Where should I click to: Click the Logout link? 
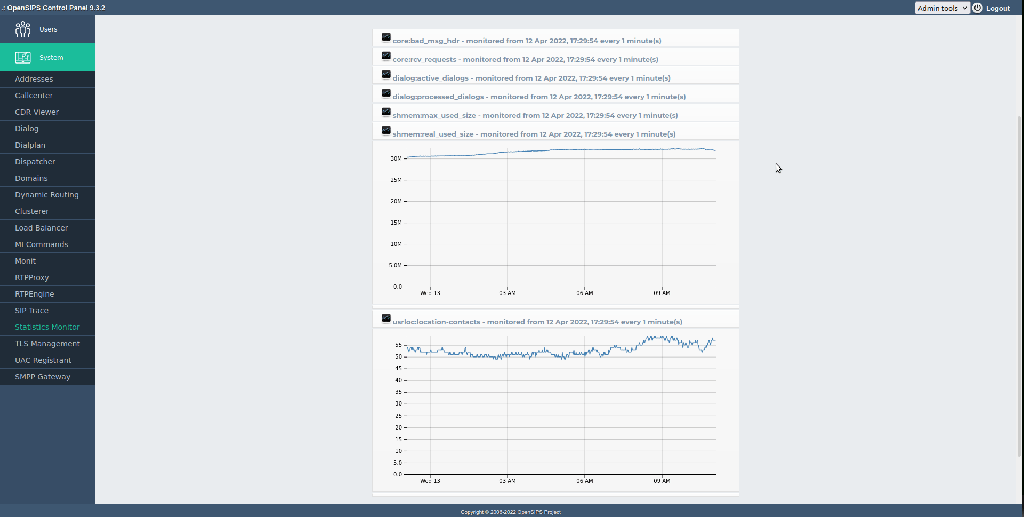pyautogui.click(x=998, y=8)
